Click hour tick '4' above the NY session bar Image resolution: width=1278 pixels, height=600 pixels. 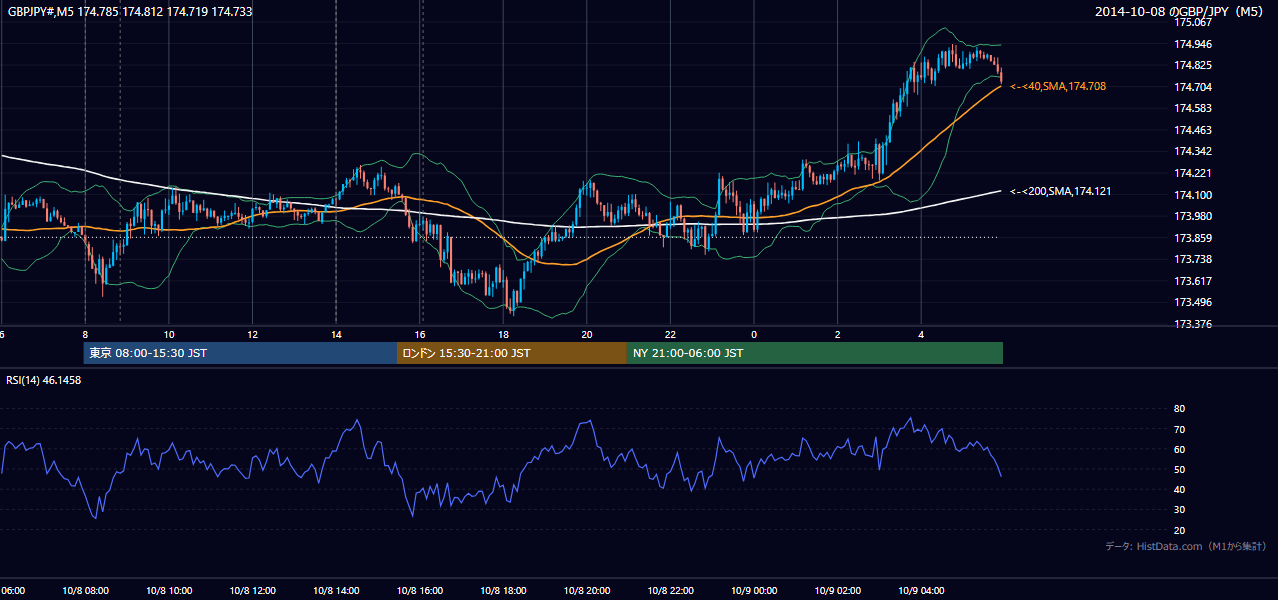click(921, 335)
